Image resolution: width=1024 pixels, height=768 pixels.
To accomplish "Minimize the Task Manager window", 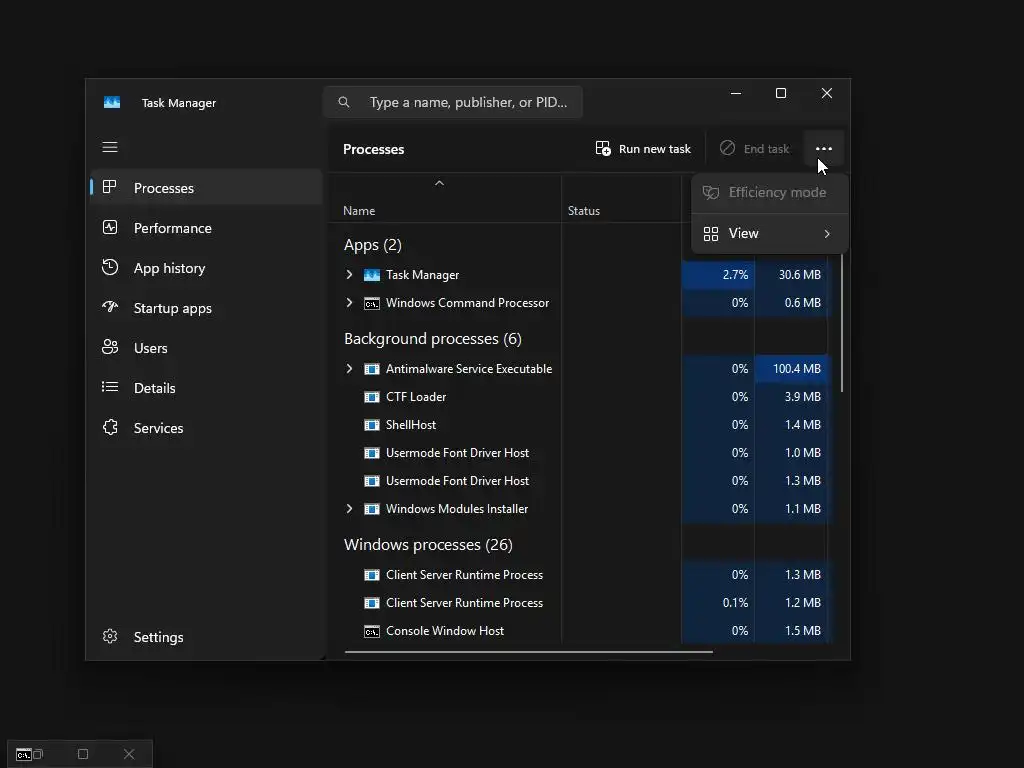I will pos(736,93).
